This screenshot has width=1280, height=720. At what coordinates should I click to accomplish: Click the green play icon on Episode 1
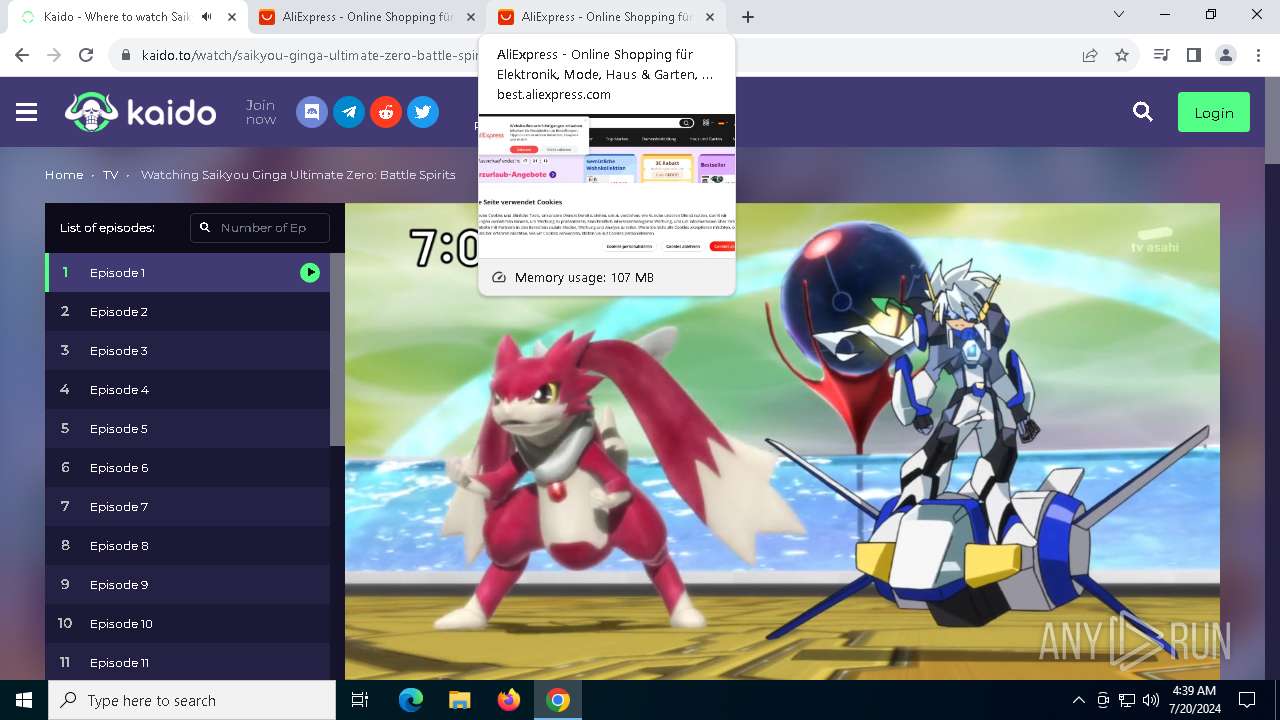tap(310, 272)
